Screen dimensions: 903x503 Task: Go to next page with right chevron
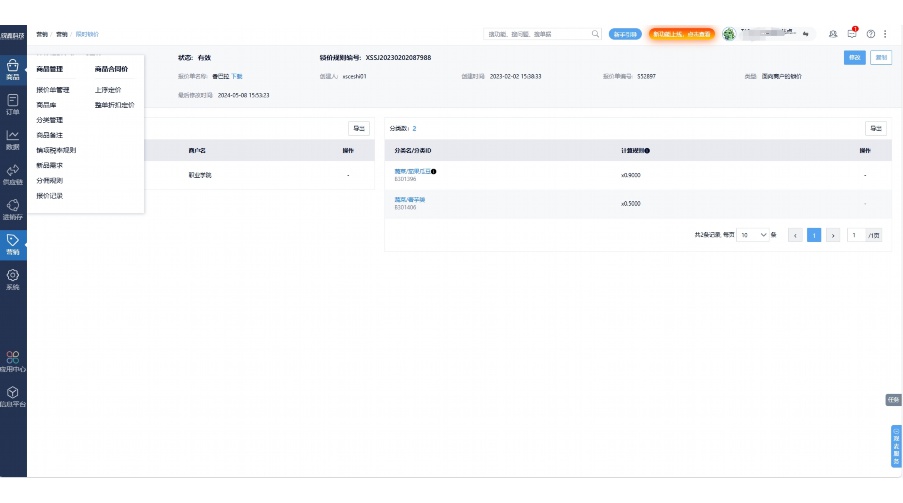832,235
